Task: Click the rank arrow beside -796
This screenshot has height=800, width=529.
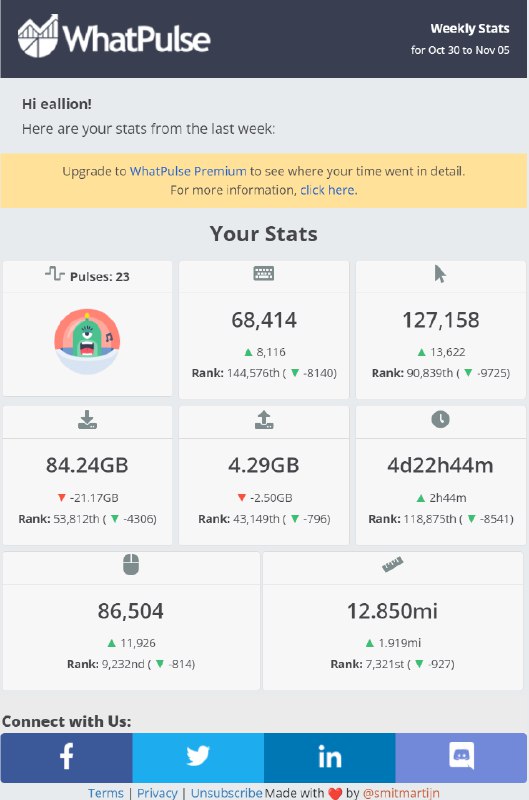Action: (295, 519)
